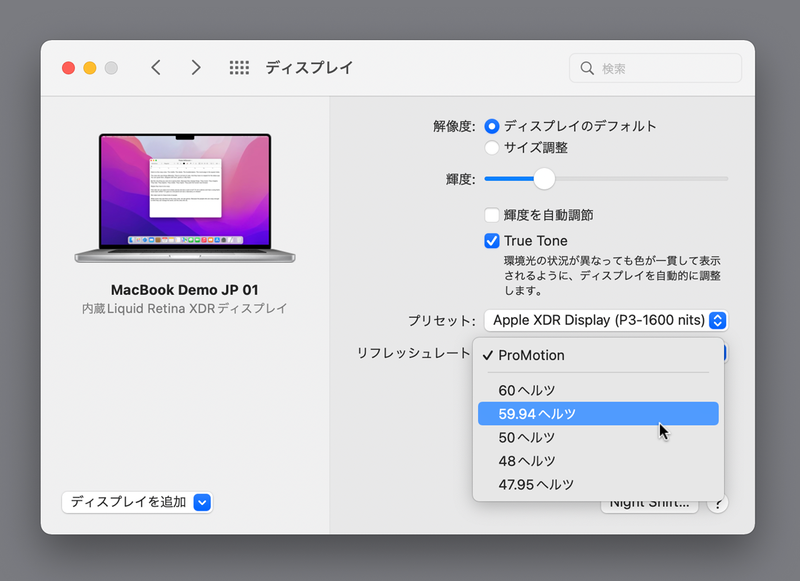Select サイズ調整 resolution radio
800x581 pixels.
coord(492,148)
